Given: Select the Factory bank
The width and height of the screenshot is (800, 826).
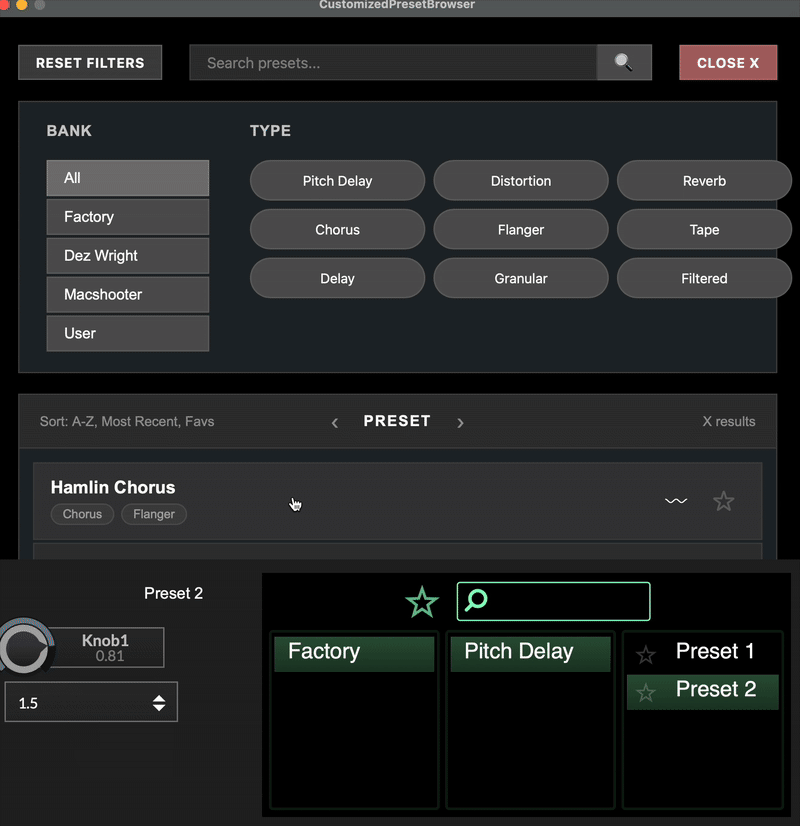Looking at the screenshot, I should 127,217.
